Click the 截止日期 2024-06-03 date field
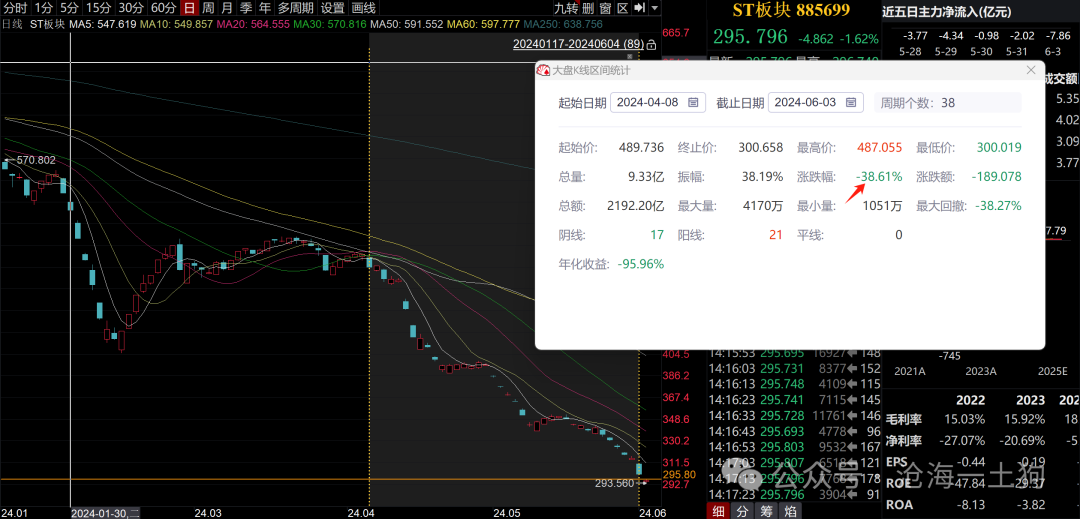The image size is (1080, 519). [x=816, y=103]
